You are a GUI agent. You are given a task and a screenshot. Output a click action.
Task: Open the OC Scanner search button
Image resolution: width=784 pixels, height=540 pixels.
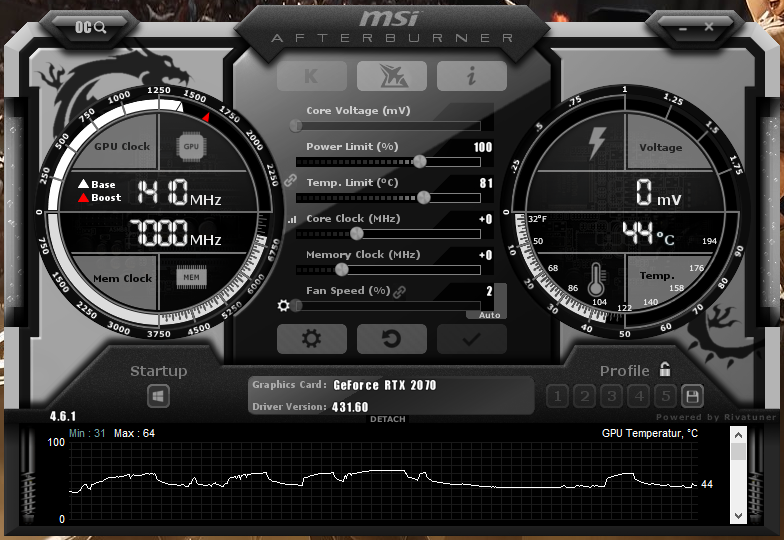click(x=90, y=27)
